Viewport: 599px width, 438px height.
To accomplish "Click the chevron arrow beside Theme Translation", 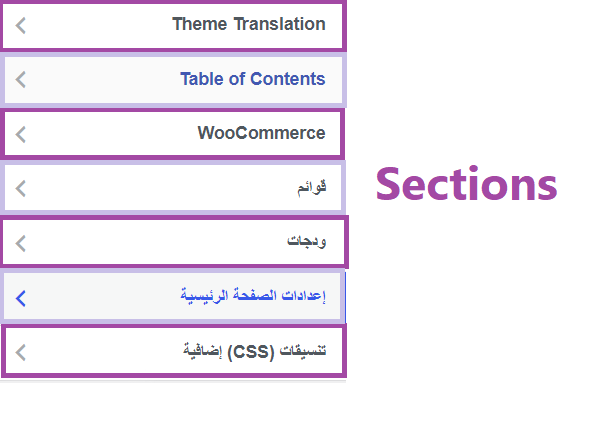I will (x=21, y=26).
